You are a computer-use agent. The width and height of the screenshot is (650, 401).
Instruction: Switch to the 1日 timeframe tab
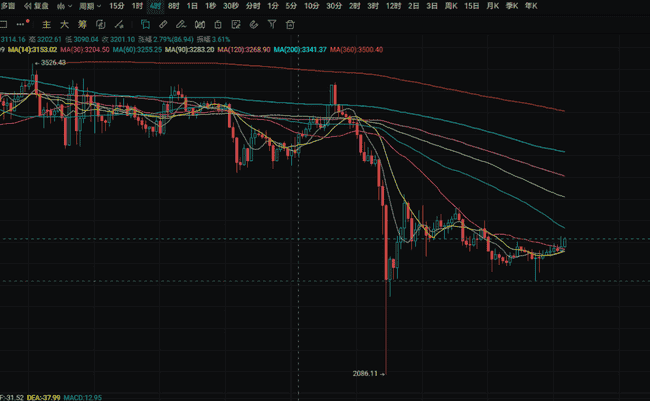(x=192, y=6)
